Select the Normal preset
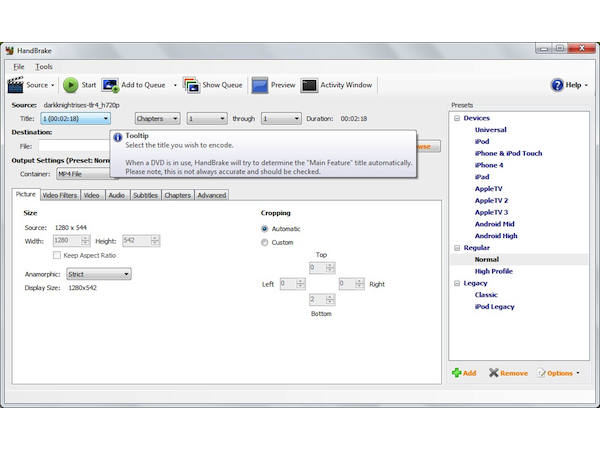This screenshot has height=450, width=600. tap(487, 259)
